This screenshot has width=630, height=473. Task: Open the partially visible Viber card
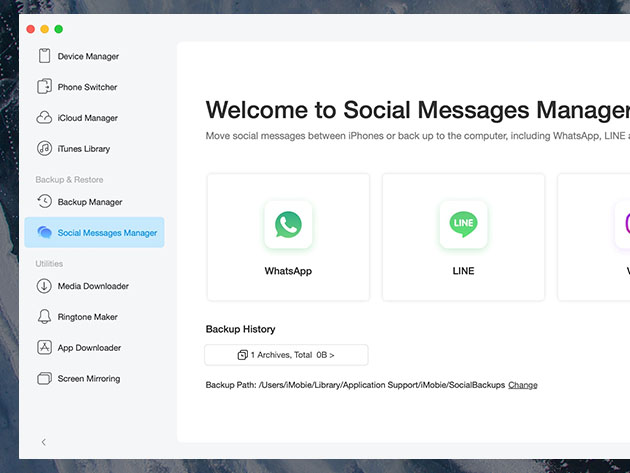(x=594, y=237)
